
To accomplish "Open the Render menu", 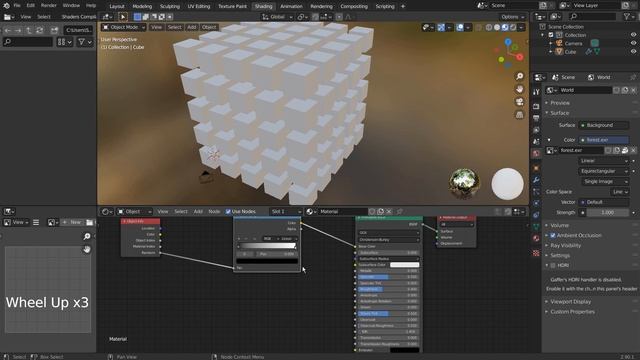I will pyautogui.click(x=49, y=6).
